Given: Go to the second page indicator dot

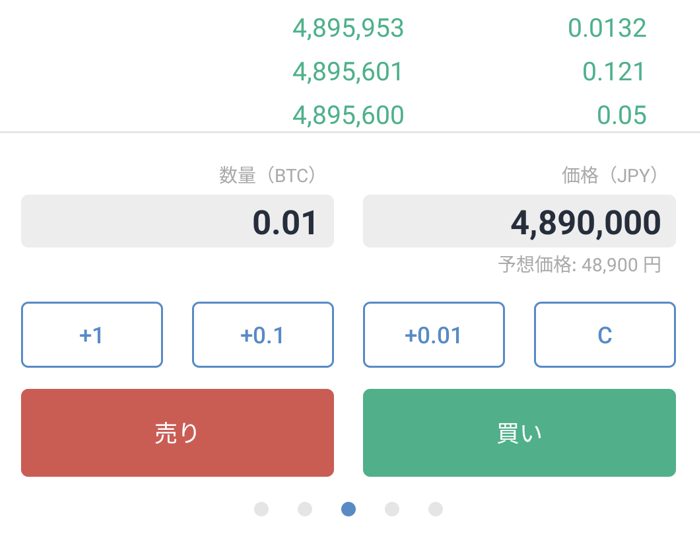Looking at the screenshot, I should [x=305, y=509].
